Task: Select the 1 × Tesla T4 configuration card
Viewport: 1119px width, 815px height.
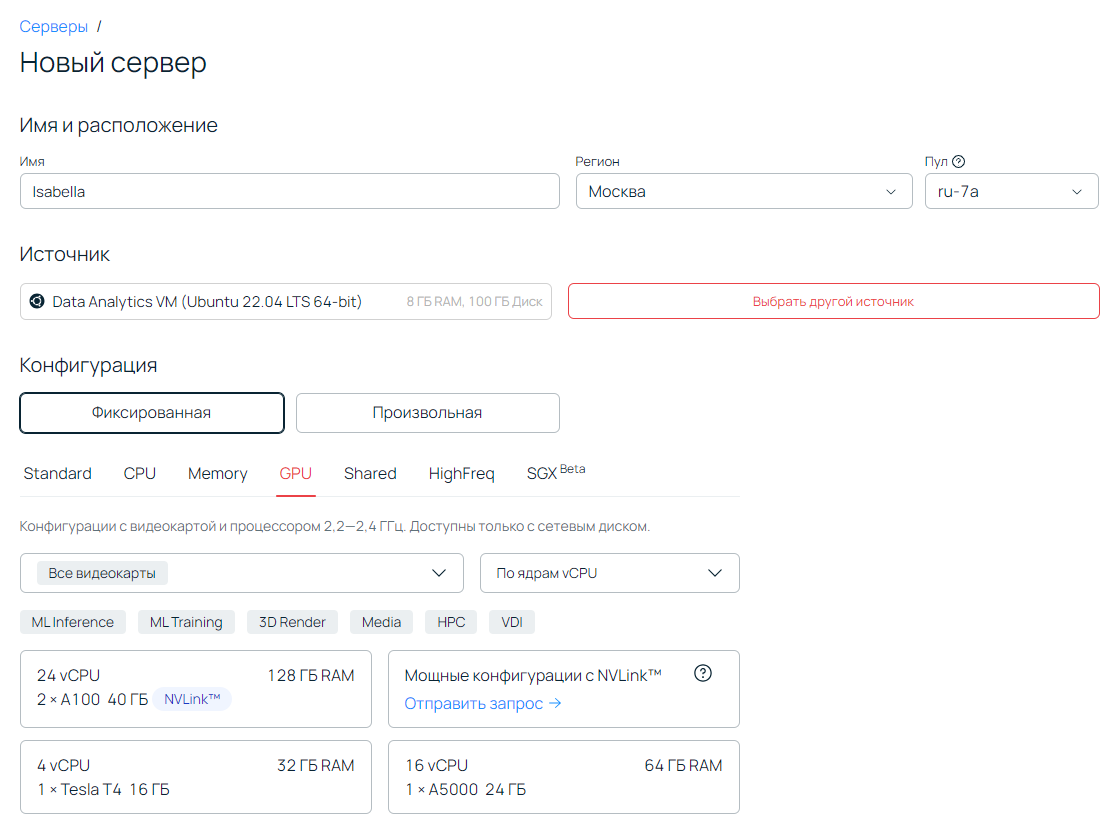Action: [x=195, y=777]
